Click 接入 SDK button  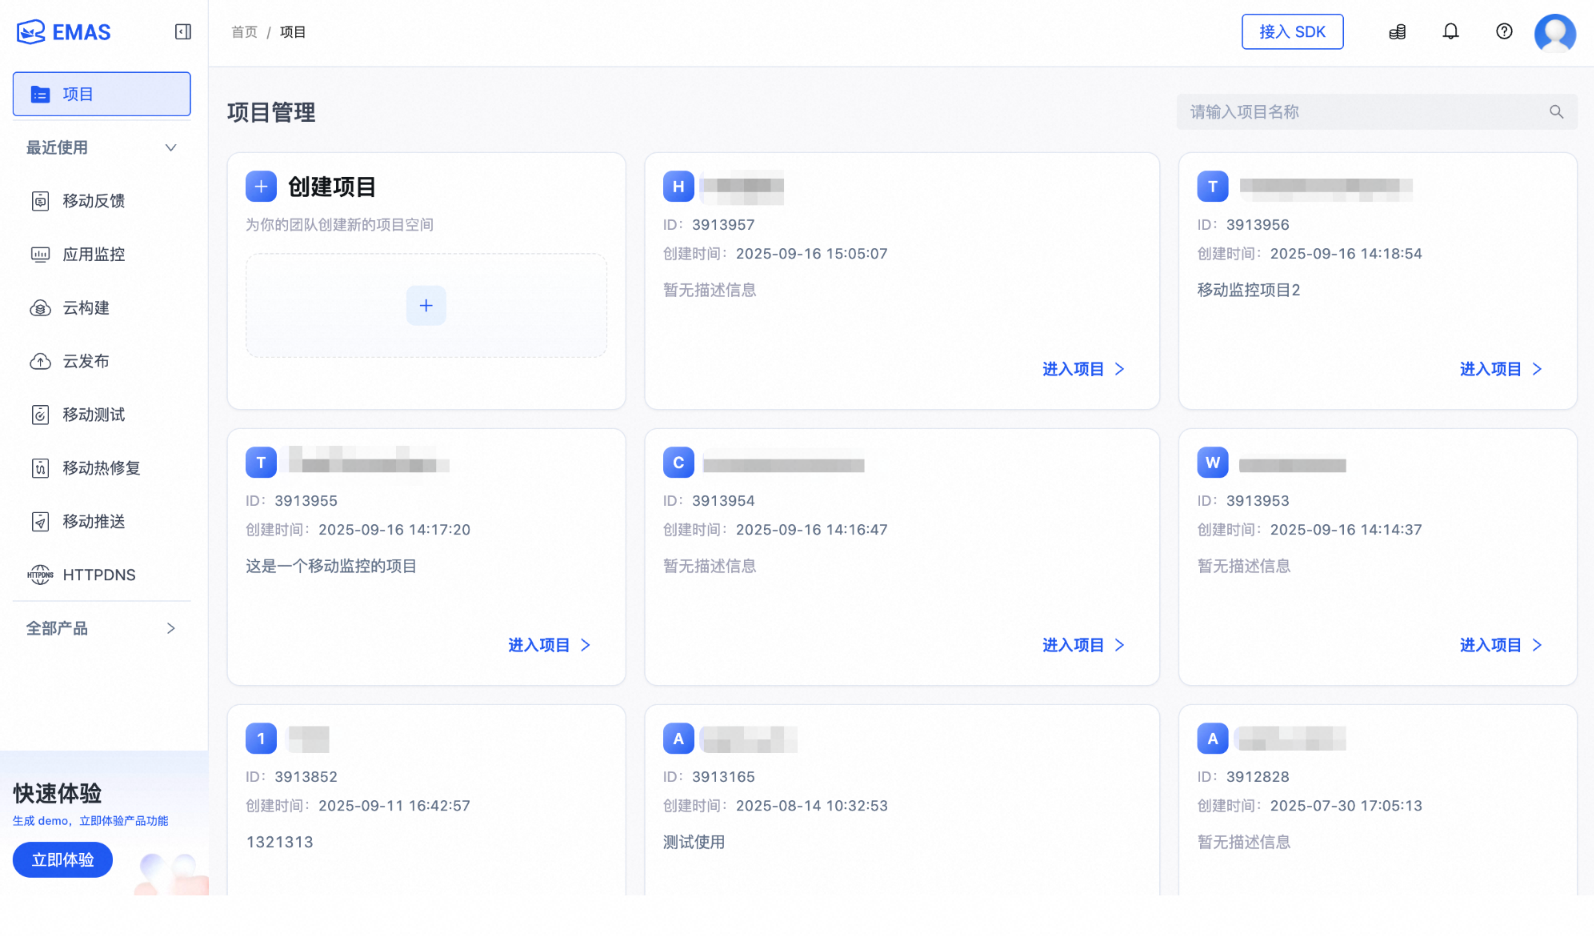[1292, 32]
